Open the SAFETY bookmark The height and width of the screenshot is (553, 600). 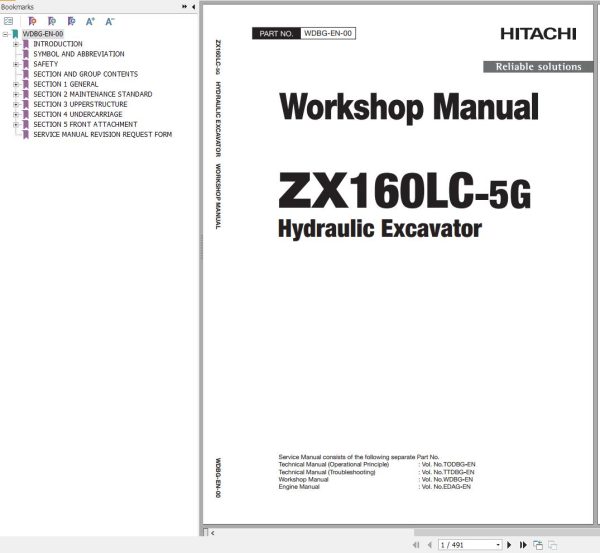46,64
